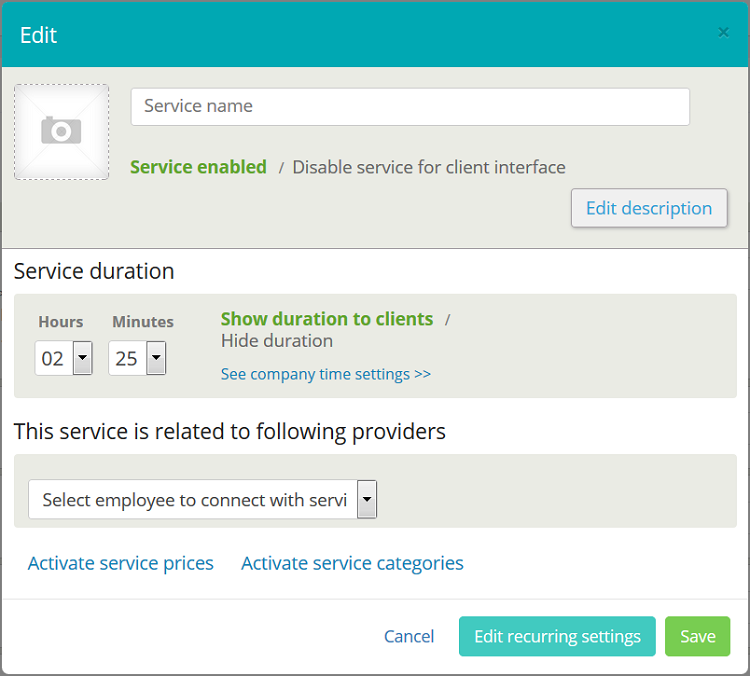Viewport: 750px width, 676px height.
Task: Switch to Hide duration option
Action: [277, 341]
